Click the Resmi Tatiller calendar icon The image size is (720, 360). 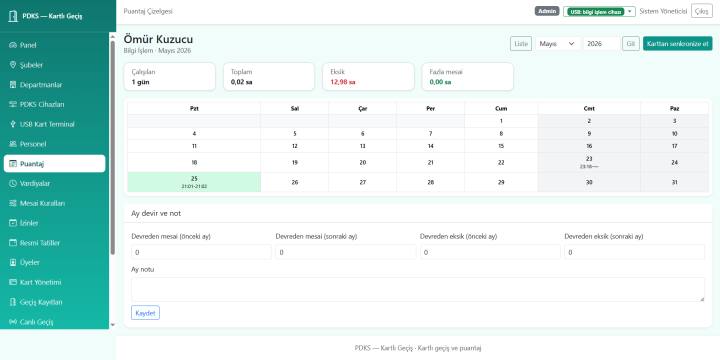[13, 243]
